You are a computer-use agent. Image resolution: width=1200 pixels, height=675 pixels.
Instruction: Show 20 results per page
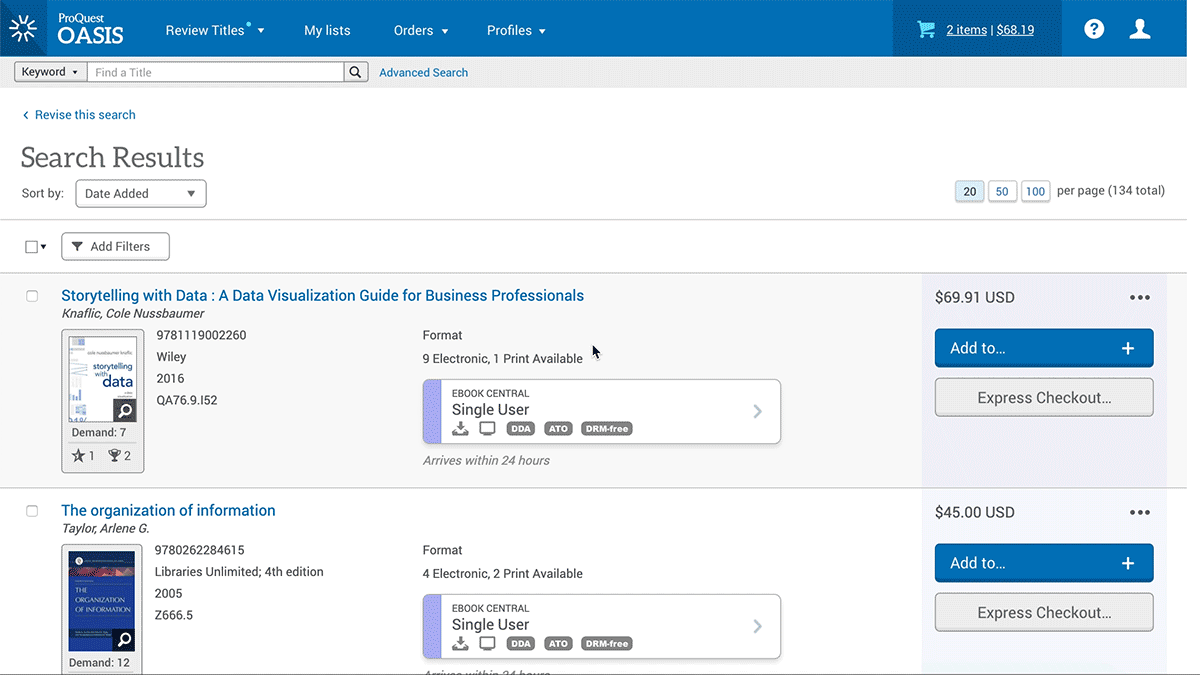pyautogui.click(x=970, y=191)
